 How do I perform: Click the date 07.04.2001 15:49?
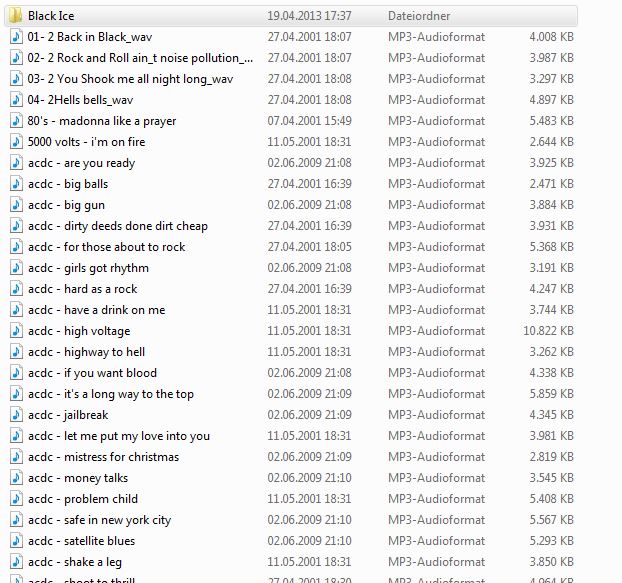[x=309, y=121]
